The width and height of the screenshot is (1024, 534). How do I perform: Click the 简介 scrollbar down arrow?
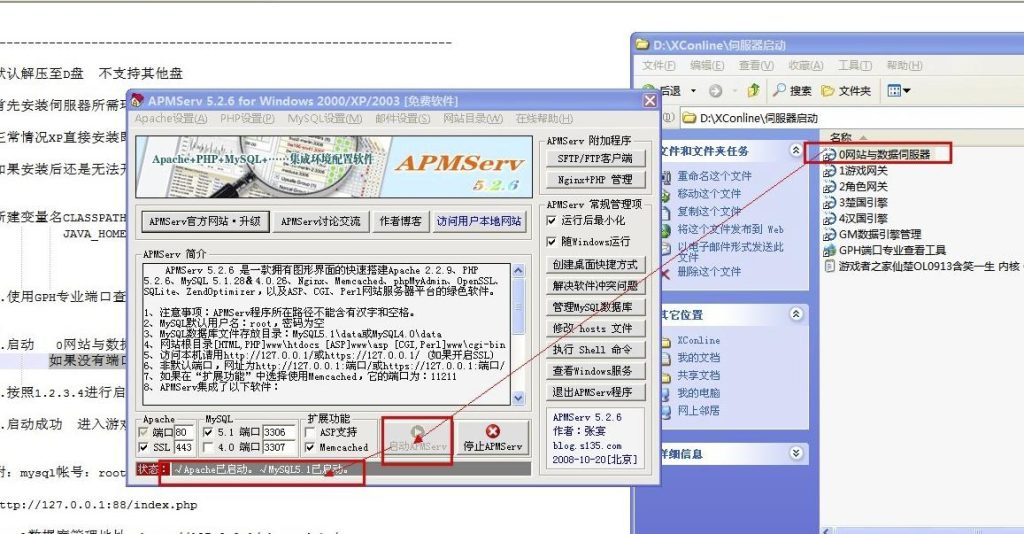point(519,398)
